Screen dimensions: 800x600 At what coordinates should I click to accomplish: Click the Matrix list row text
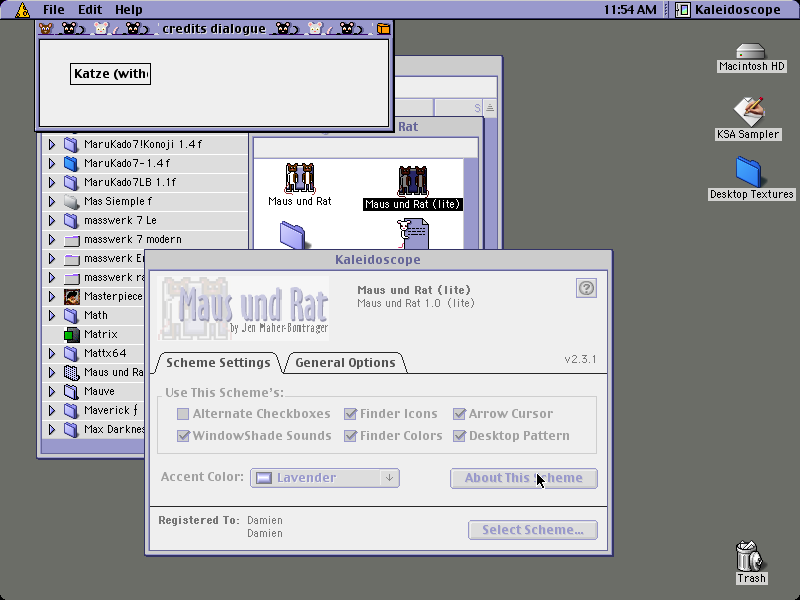coord(101,335)
